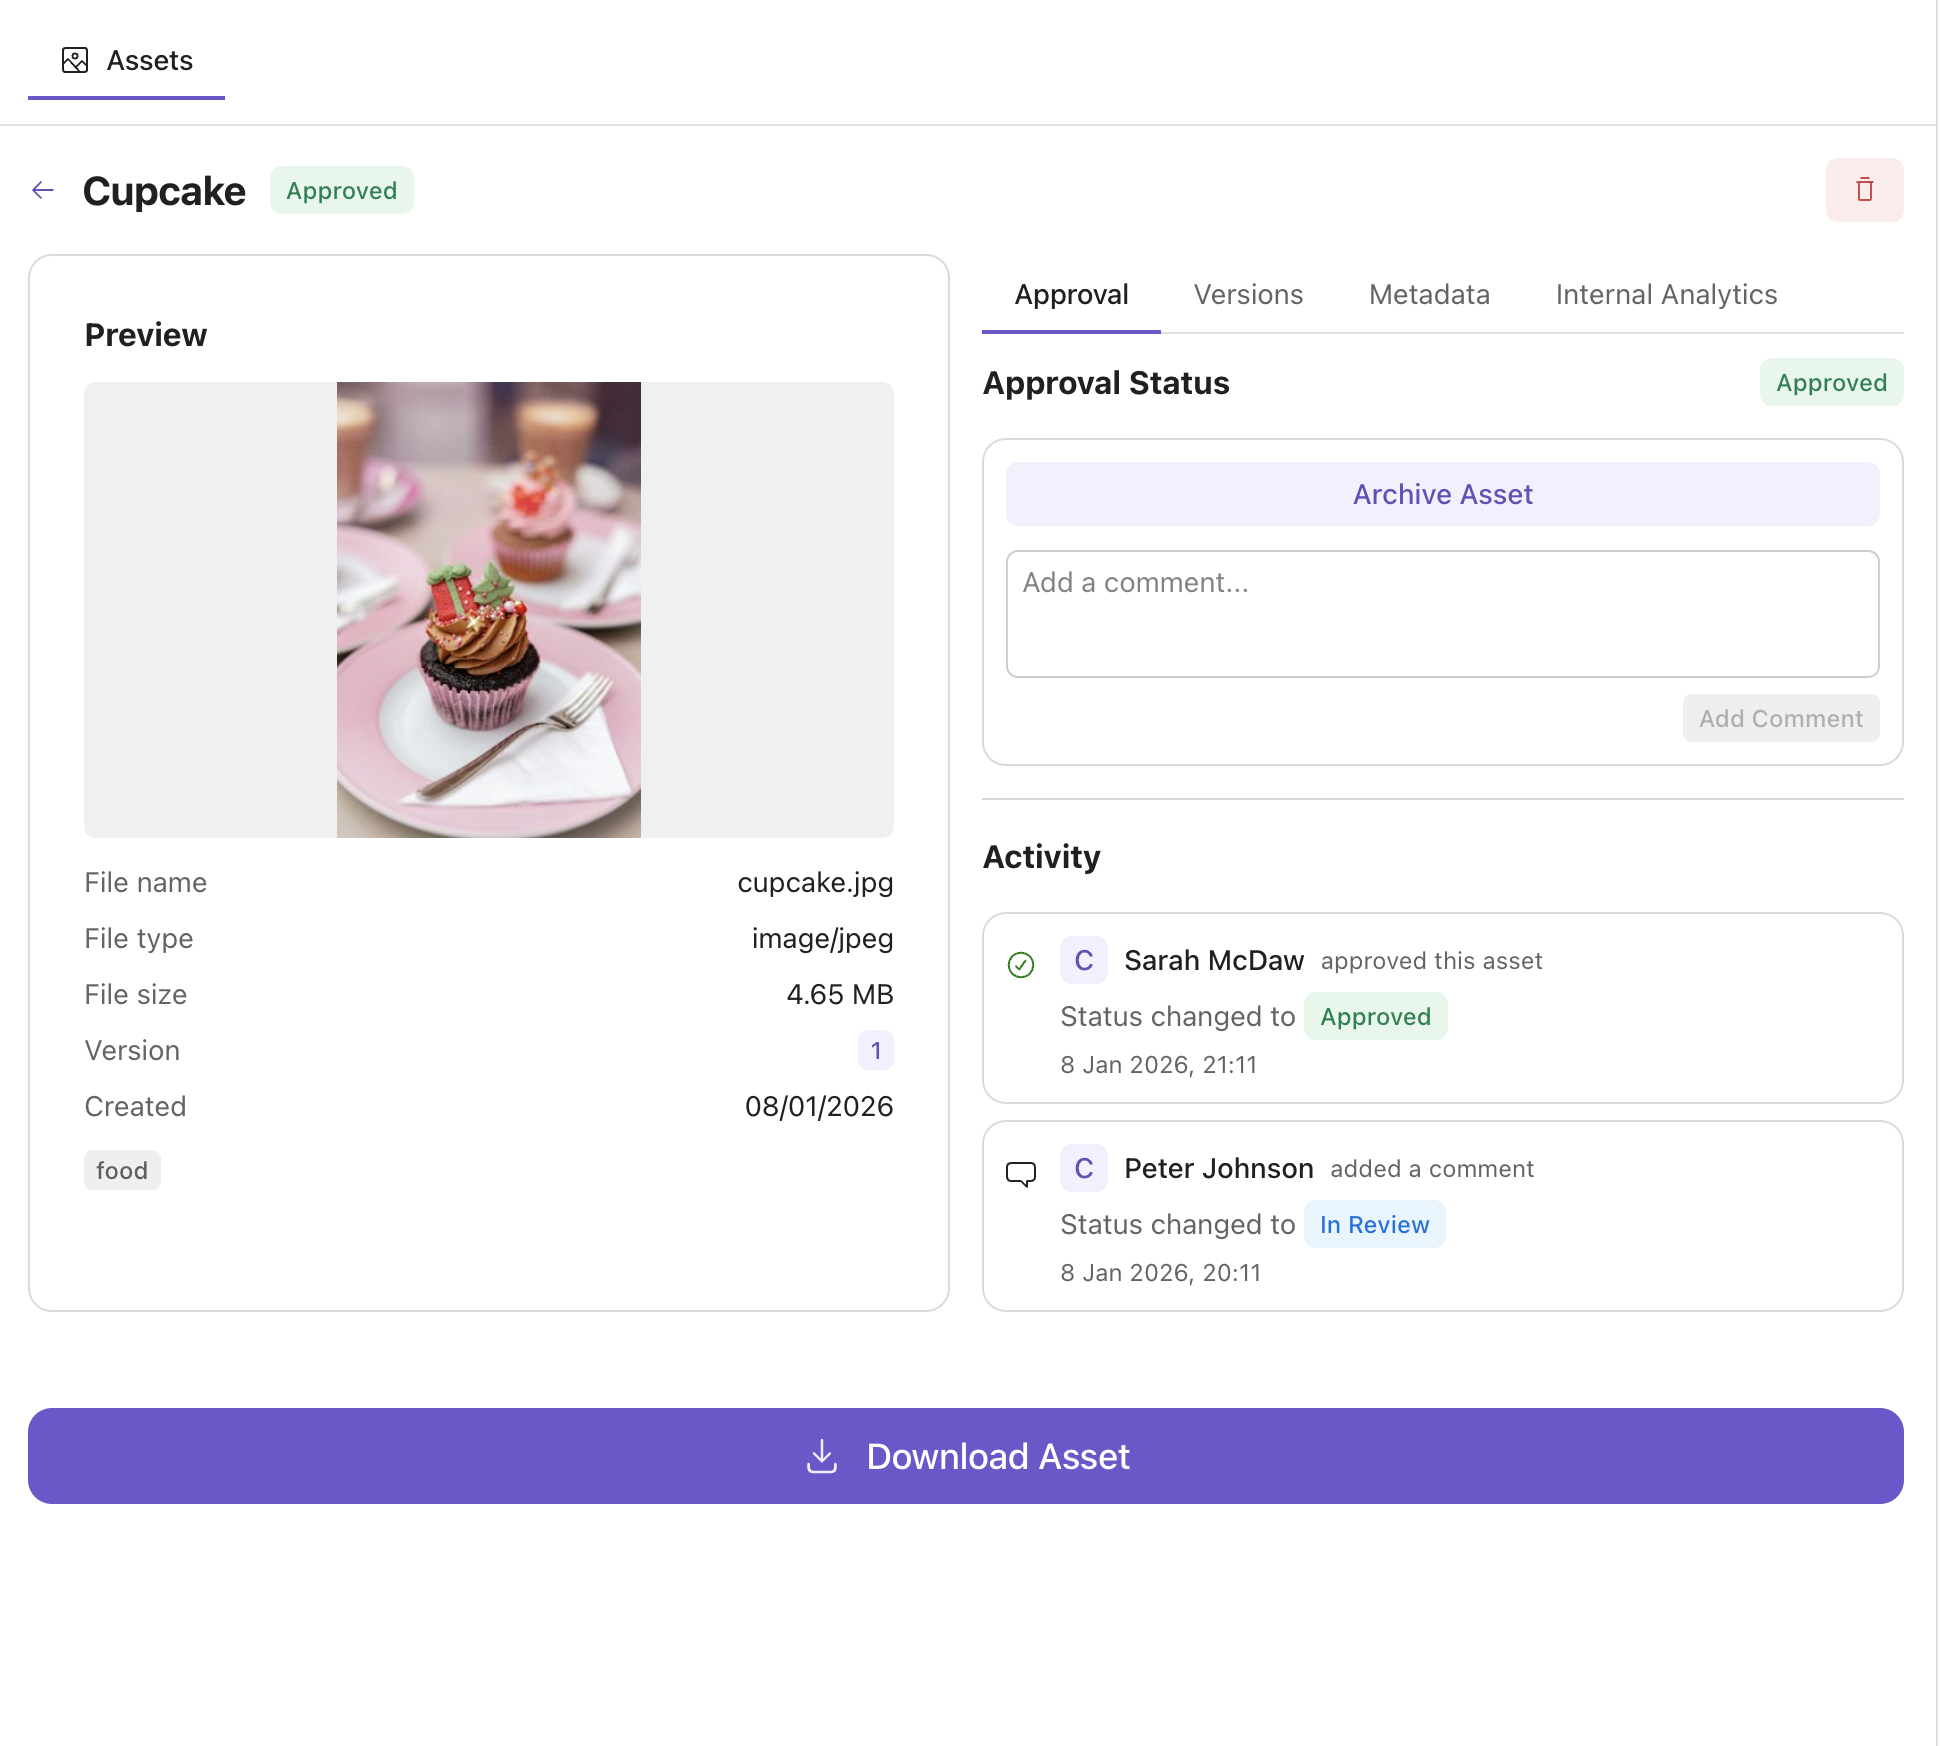1940x1746 pixels.
Task: Focus the Add a comment text field
Action: coord(1442,613)
